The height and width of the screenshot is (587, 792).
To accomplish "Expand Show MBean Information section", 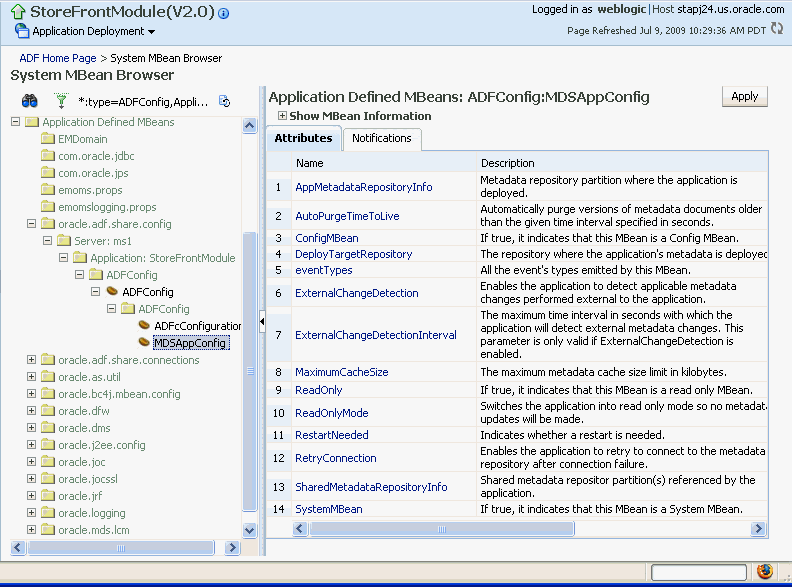I will (x=282, y=116).
